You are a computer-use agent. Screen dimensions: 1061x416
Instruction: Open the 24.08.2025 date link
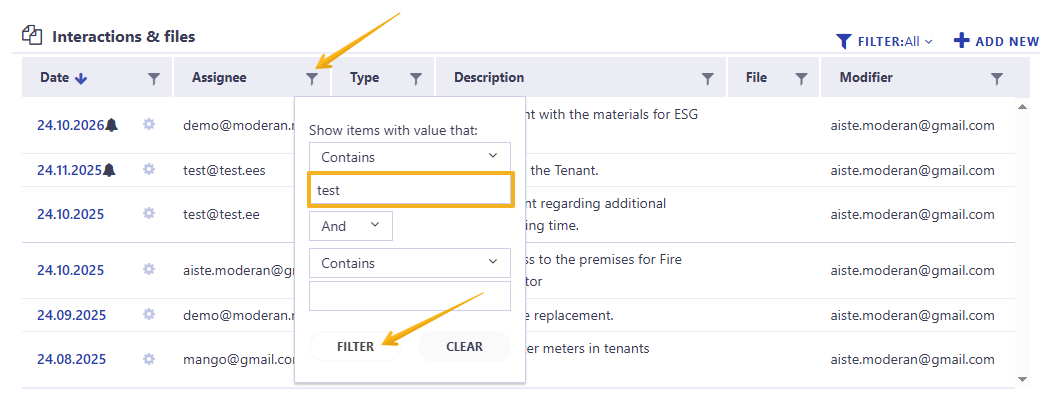tap(71, 359)
